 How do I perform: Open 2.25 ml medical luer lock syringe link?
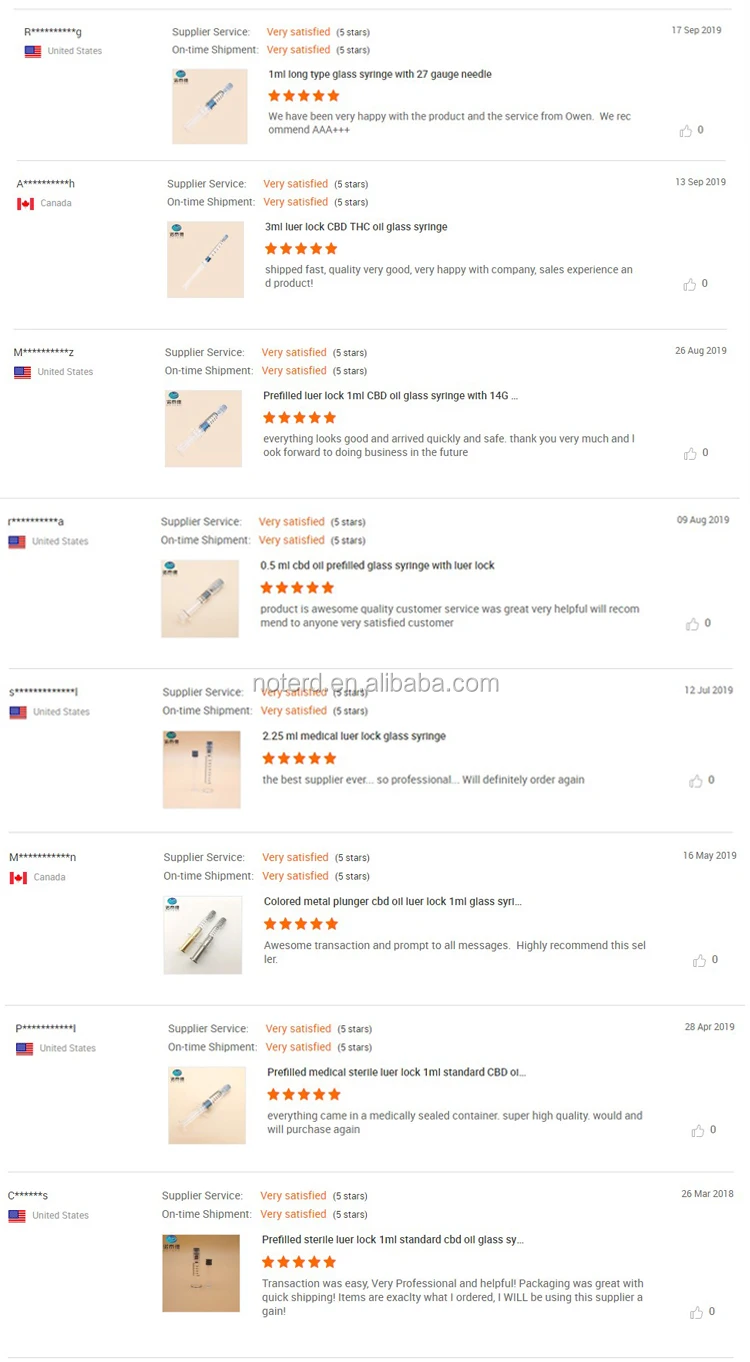pos(353,737)
